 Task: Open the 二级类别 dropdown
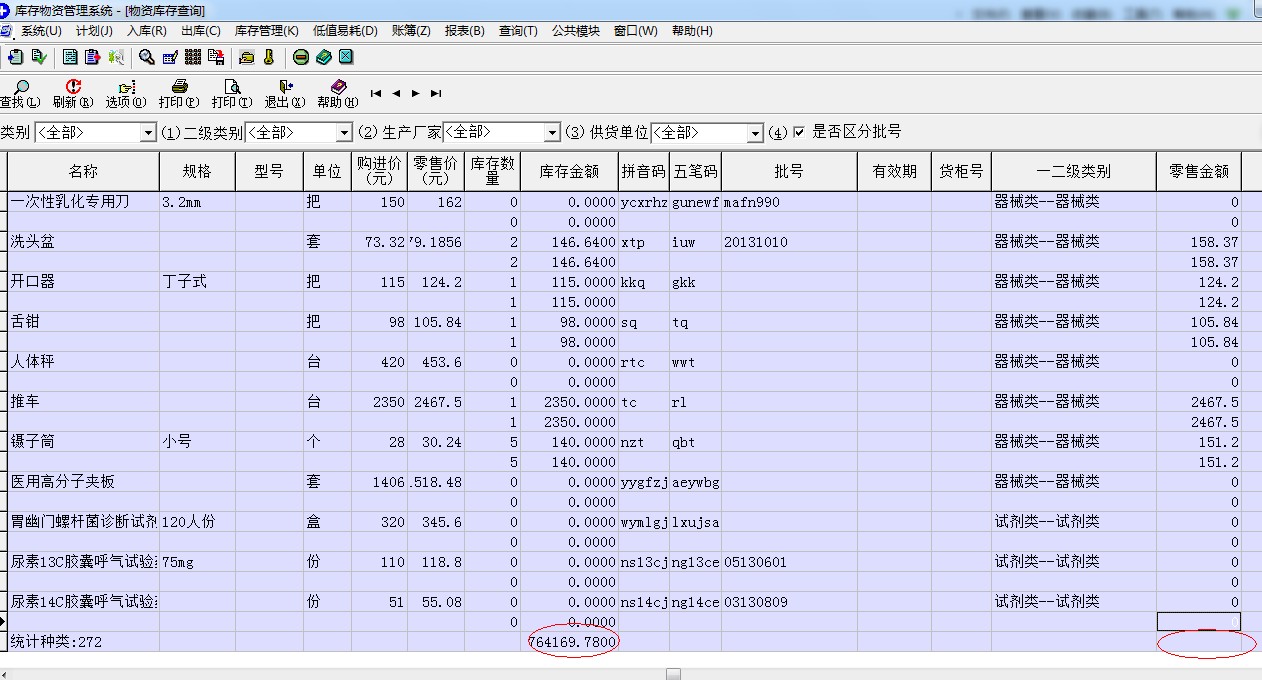tap(345, 133)
